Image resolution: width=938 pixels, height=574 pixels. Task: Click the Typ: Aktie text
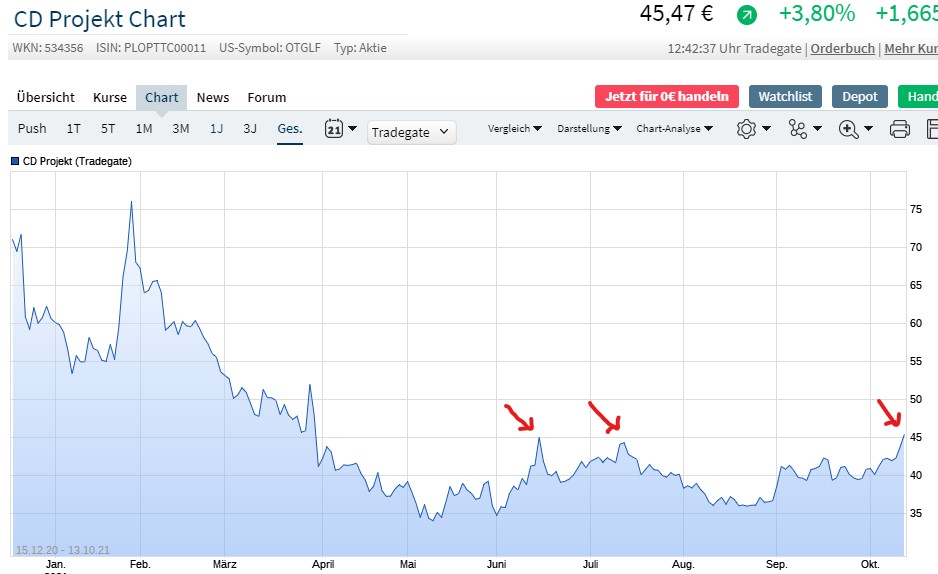pos(360,48)
